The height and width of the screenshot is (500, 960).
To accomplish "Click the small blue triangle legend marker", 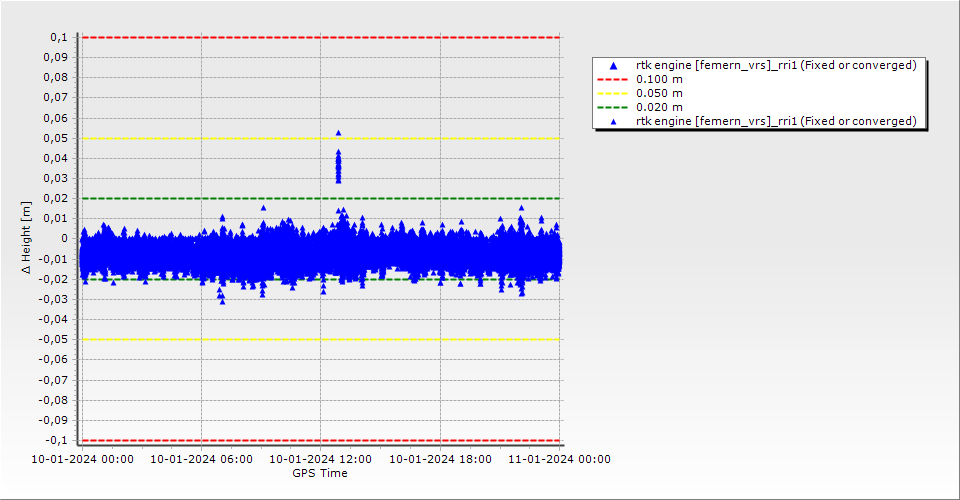I will (614, 121).
